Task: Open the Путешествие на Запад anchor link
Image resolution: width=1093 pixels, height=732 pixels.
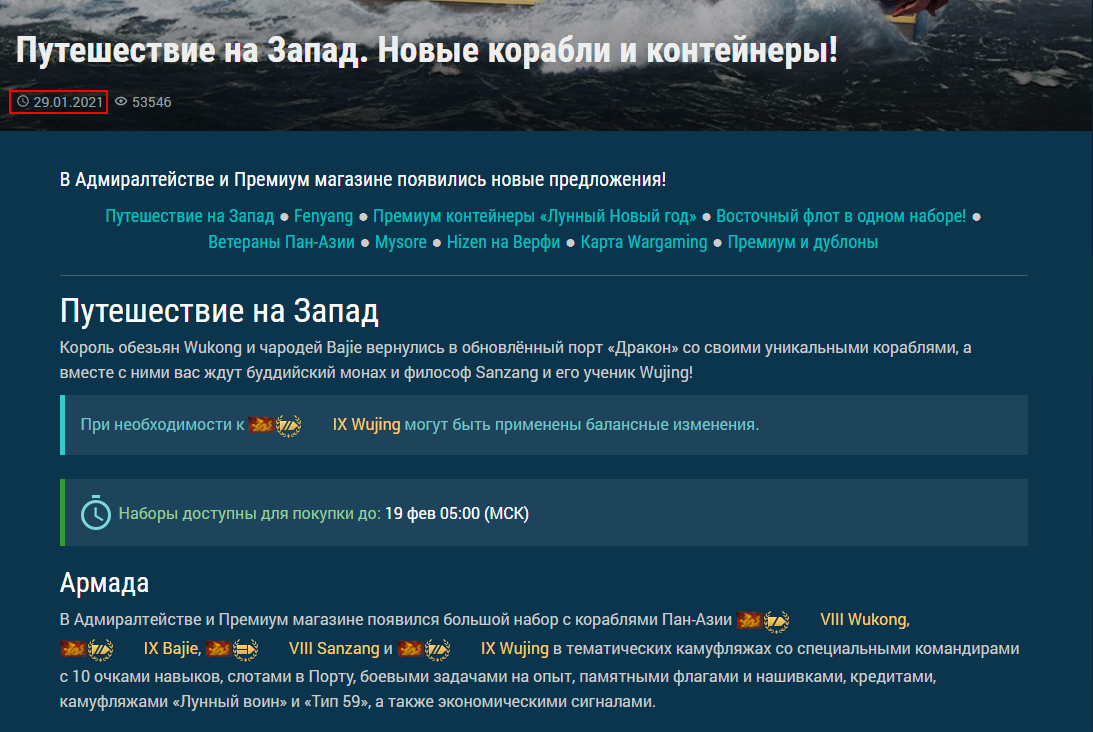Action: (x=190, y=216)
